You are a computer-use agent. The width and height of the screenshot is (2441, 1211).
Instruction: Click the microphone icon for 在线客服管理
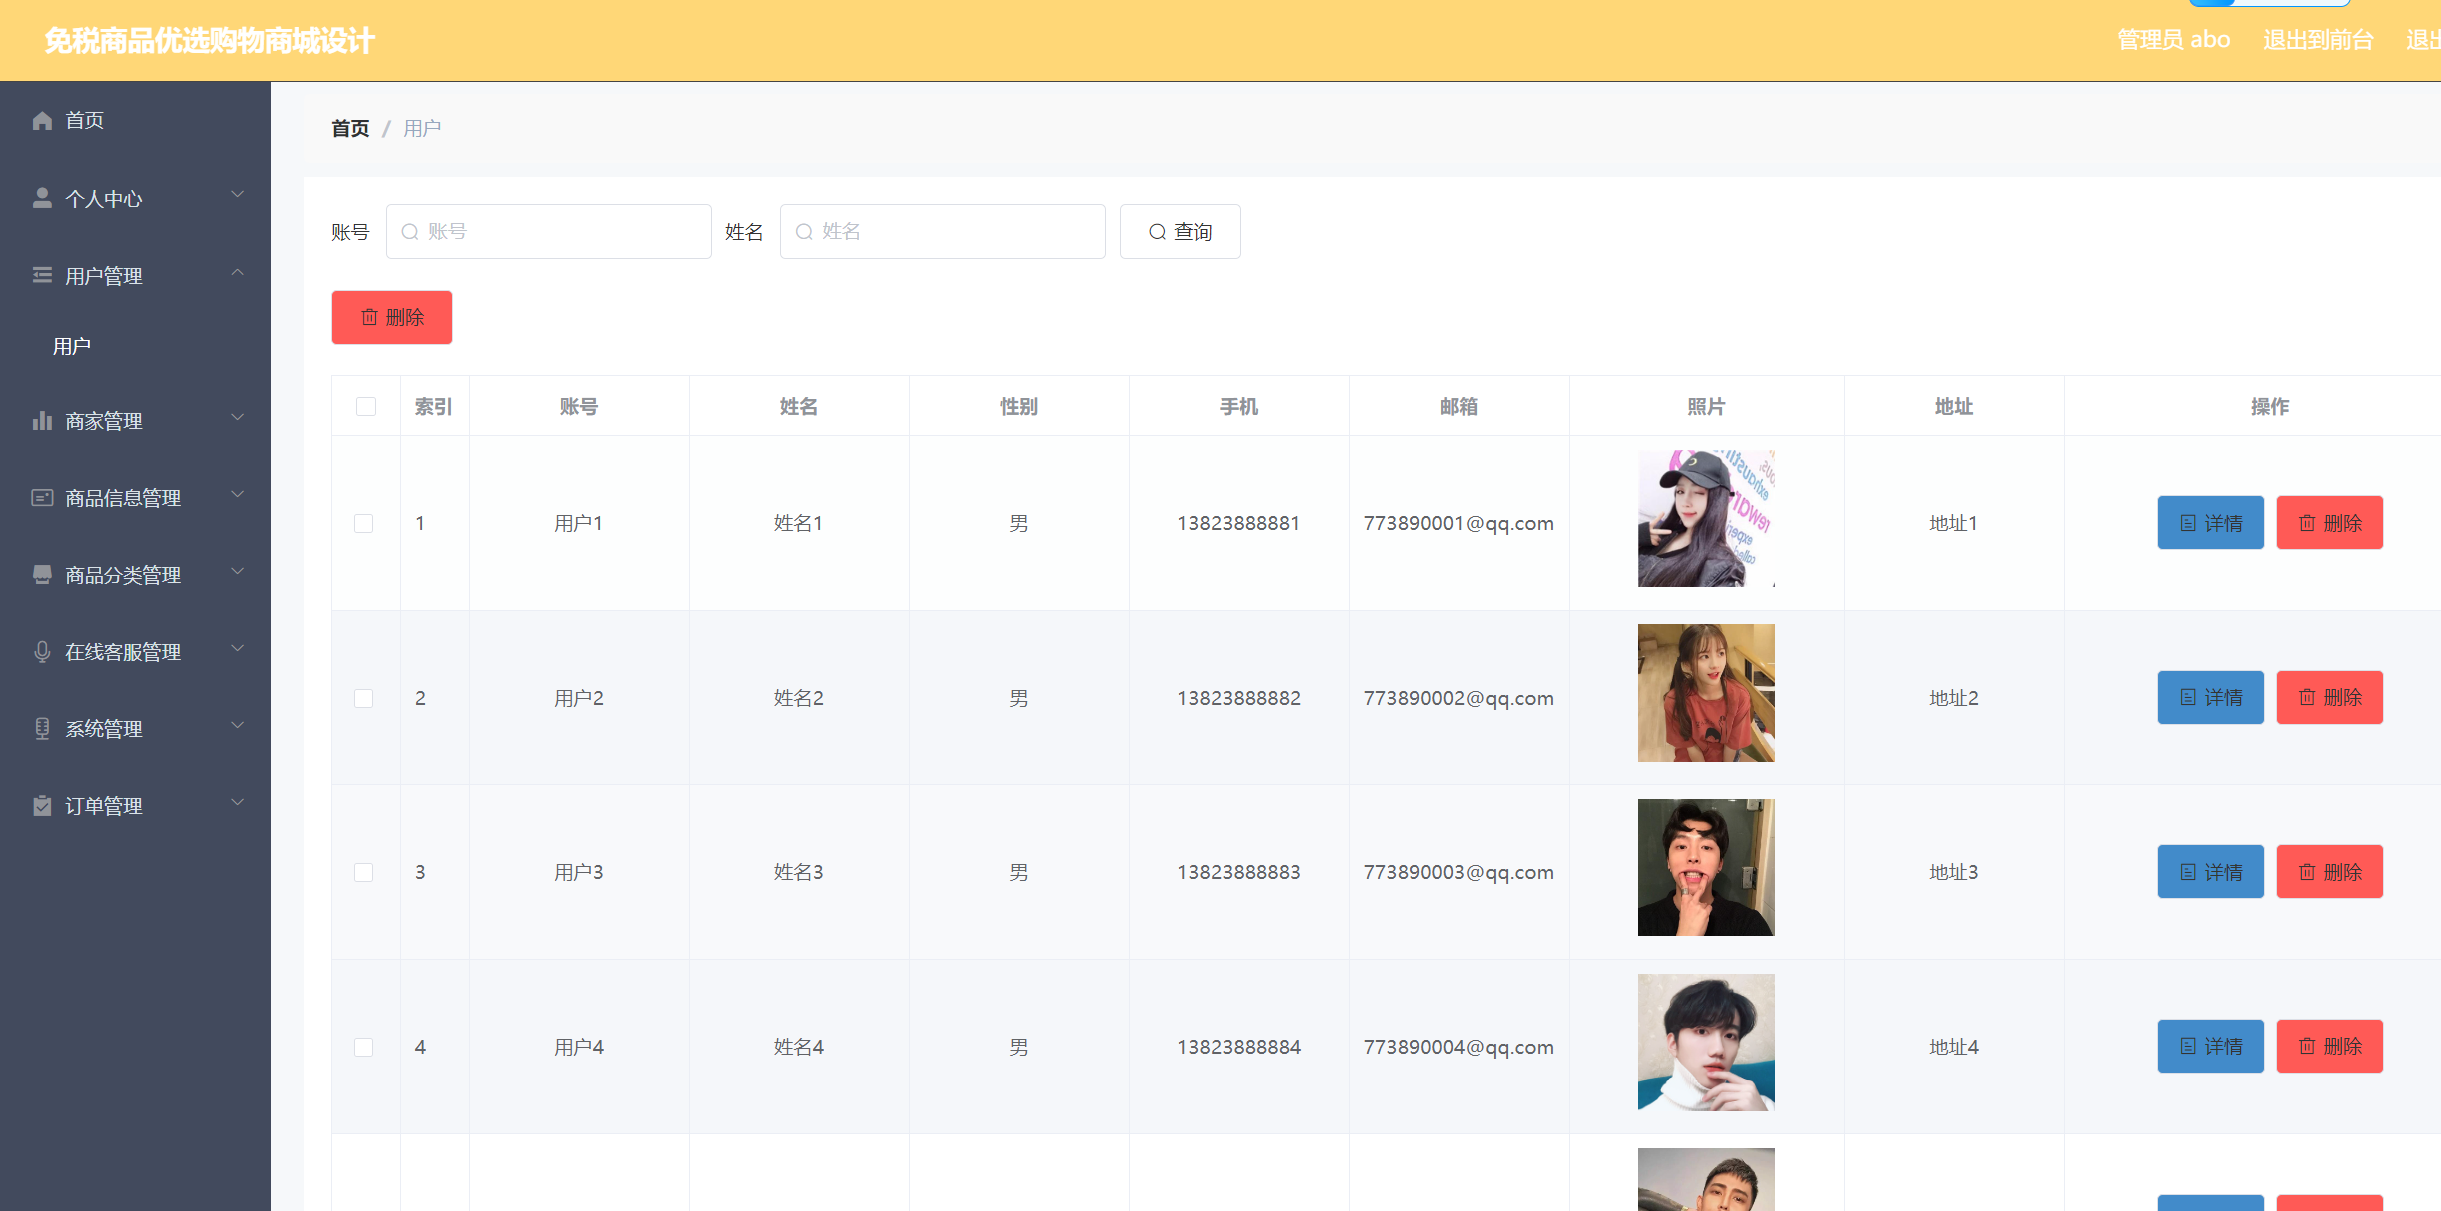[42, 652]
